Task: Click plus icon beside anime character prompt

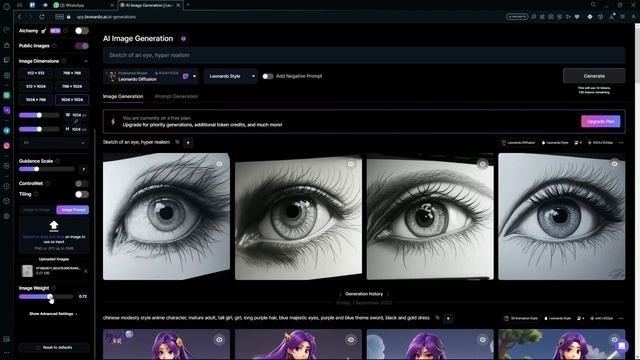Action: (x=448, y=318)
